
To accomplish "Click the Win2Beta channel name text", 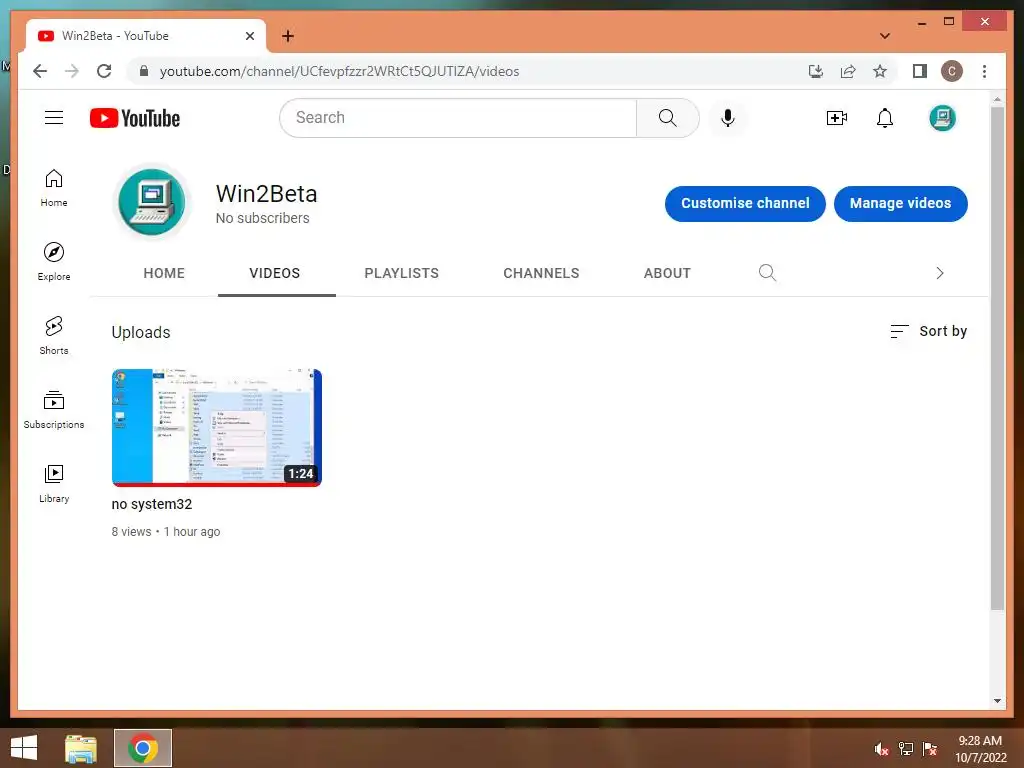I will pos(266,194).
